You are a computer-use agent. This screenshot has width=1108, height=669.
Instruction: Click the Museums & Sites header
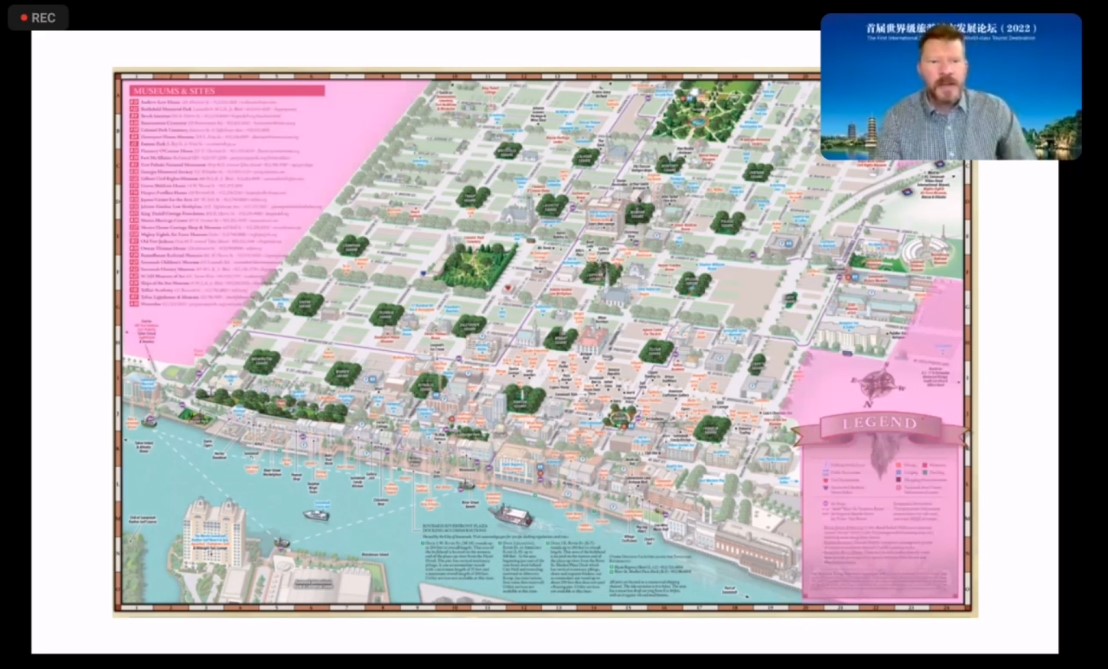pyautogui.click(x=226, y=91)
